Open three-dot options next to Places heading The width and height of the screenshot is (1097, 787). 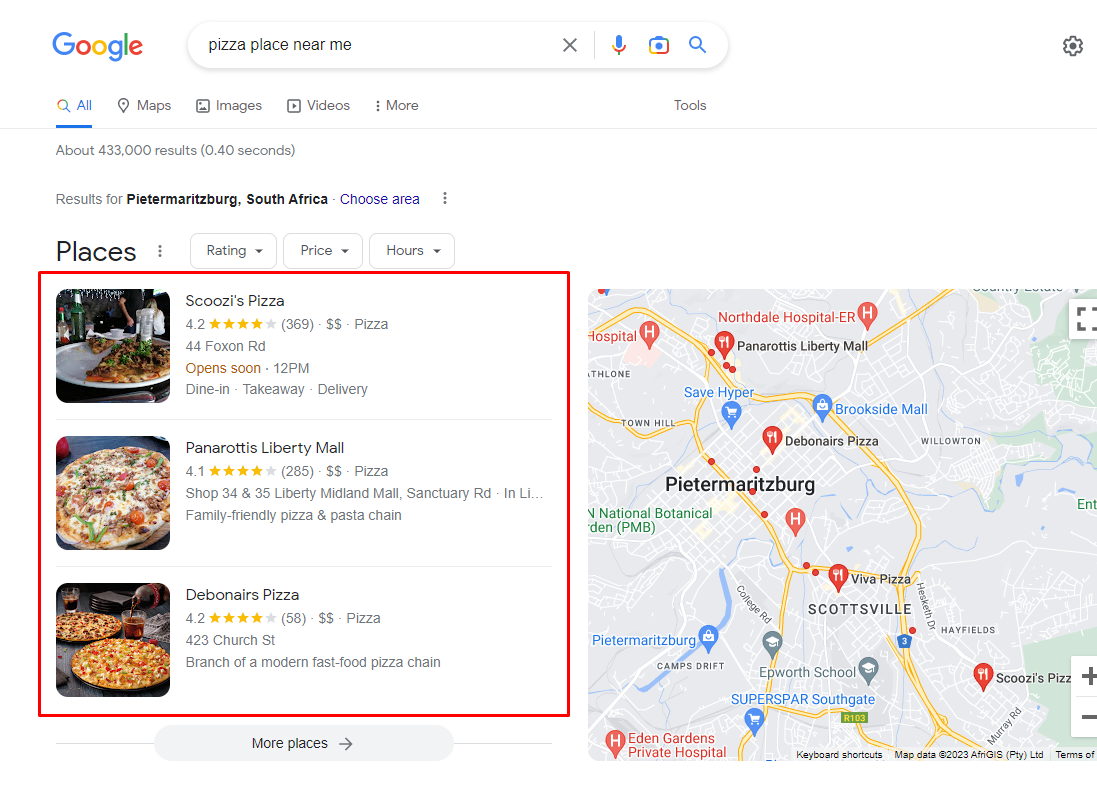[160, 251]
